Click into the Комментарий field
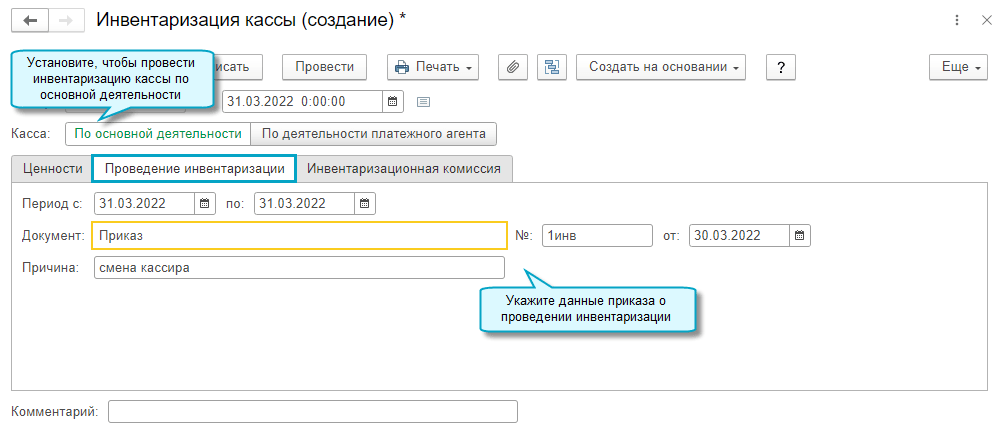This screenshot has height=431, width=1007. (313, 412)
